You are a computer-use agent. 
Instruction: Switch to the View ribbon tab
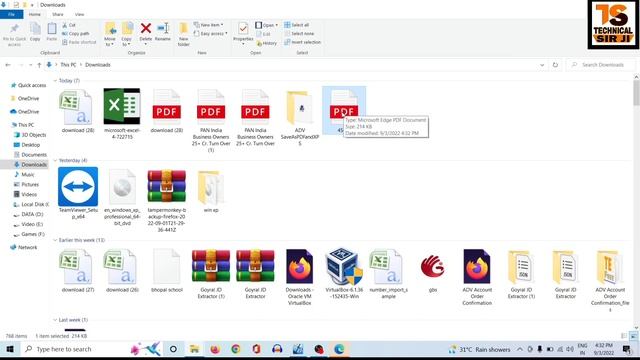point(79,14)
